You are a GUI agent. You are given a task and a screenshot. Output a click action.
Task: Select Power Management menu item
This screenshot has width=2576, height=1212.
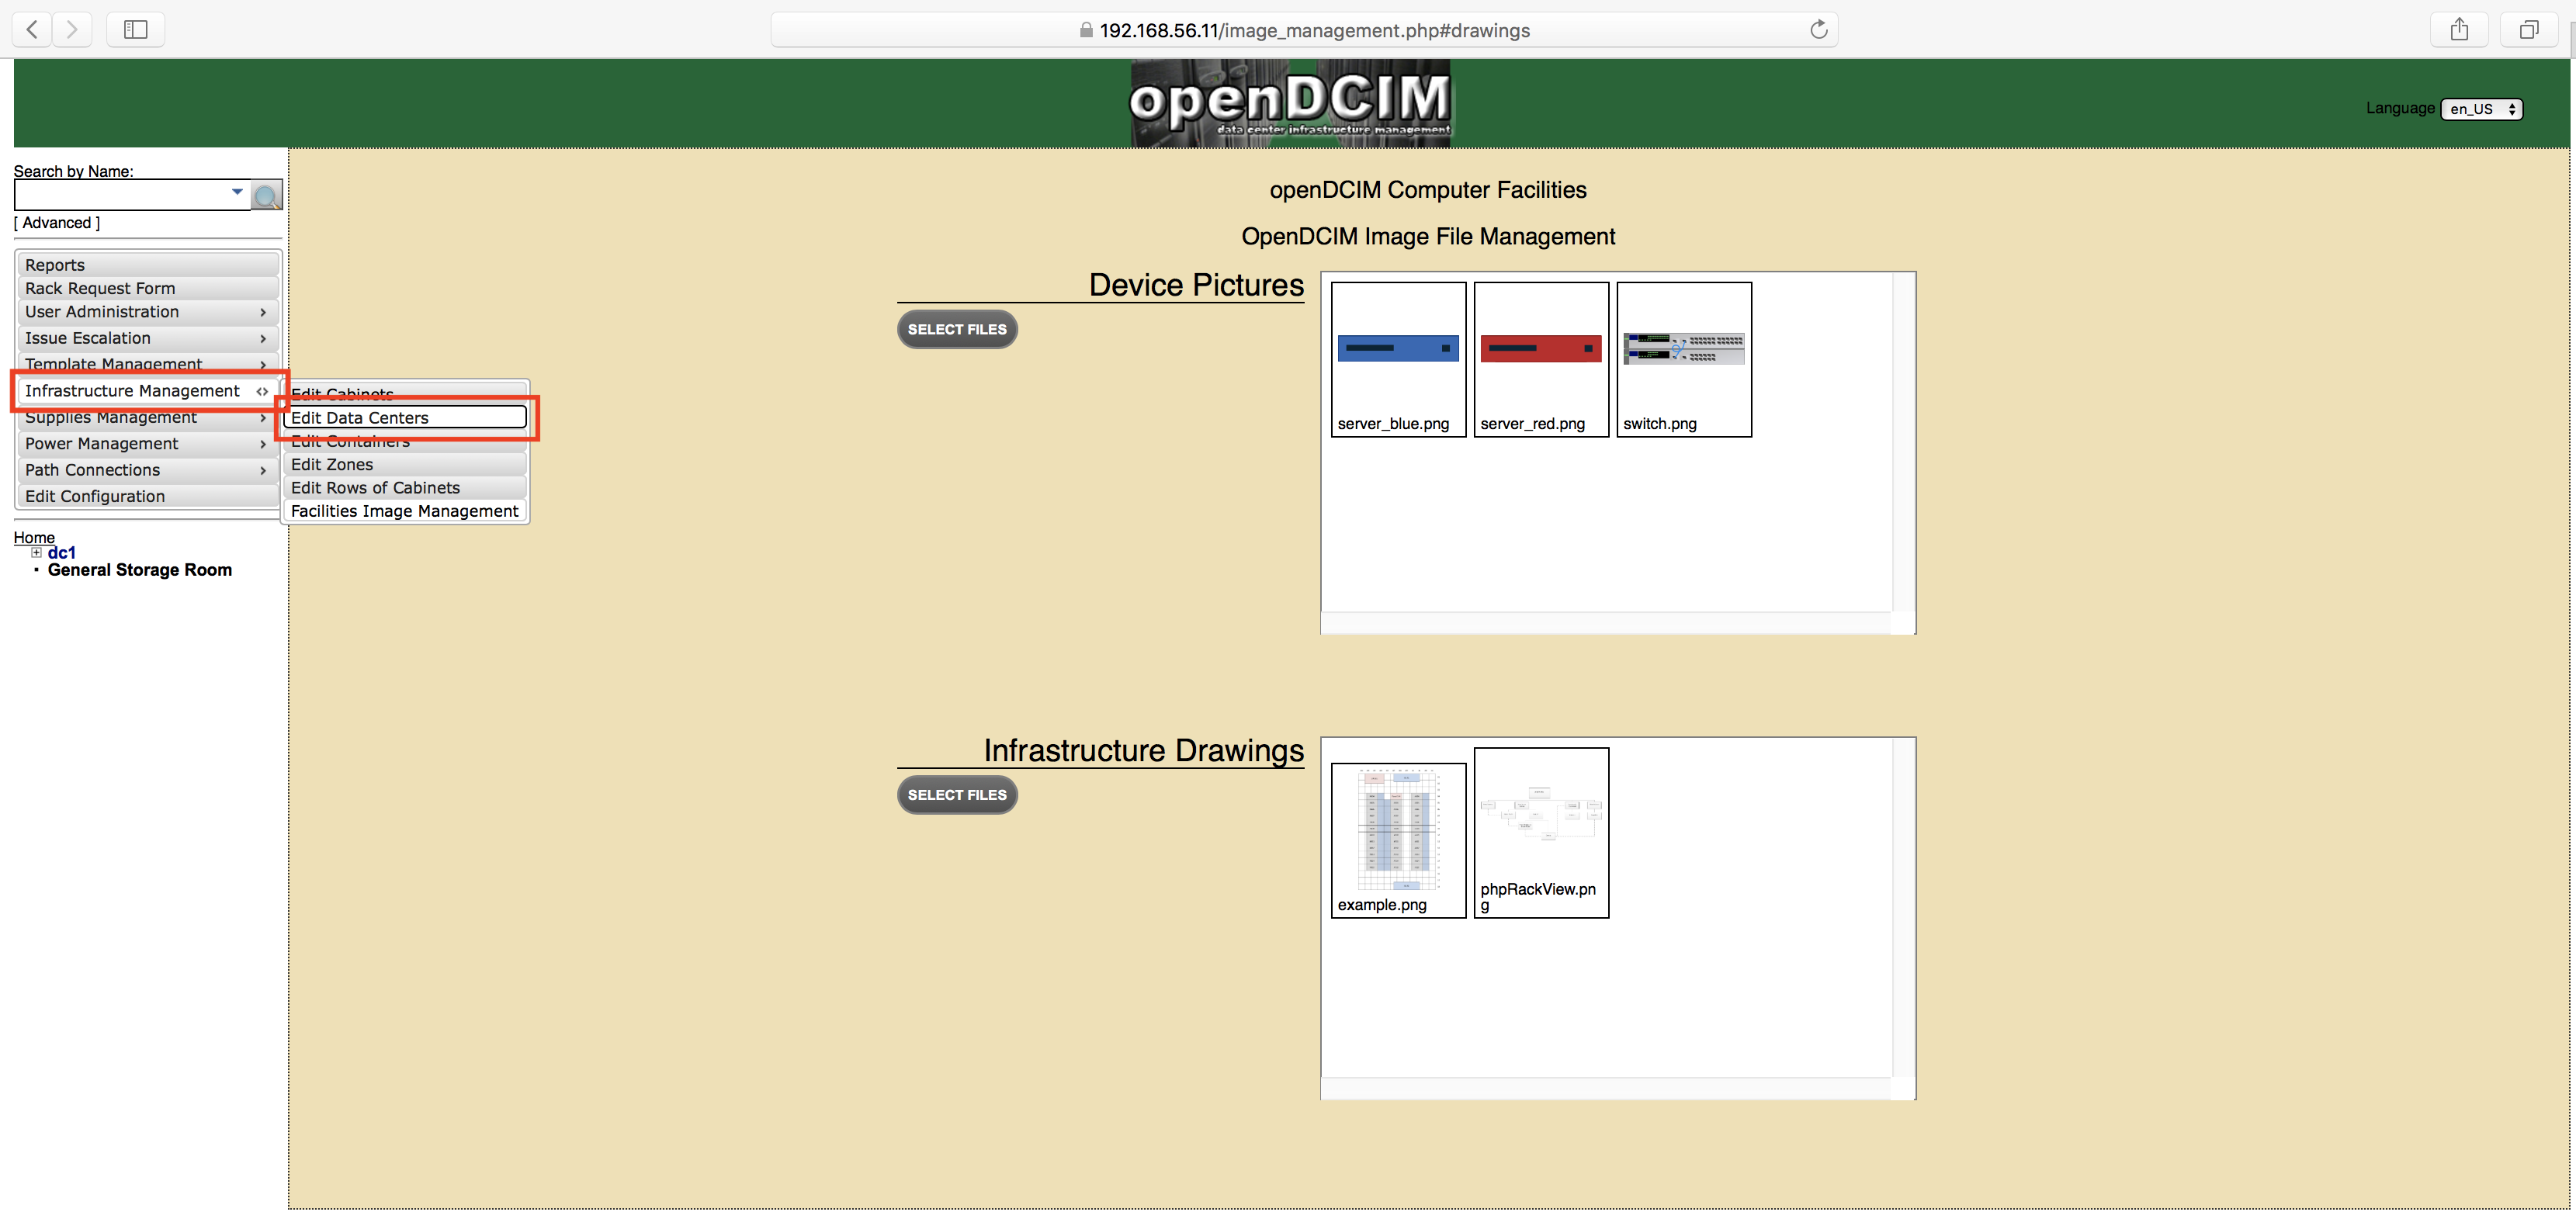[148, 444]
